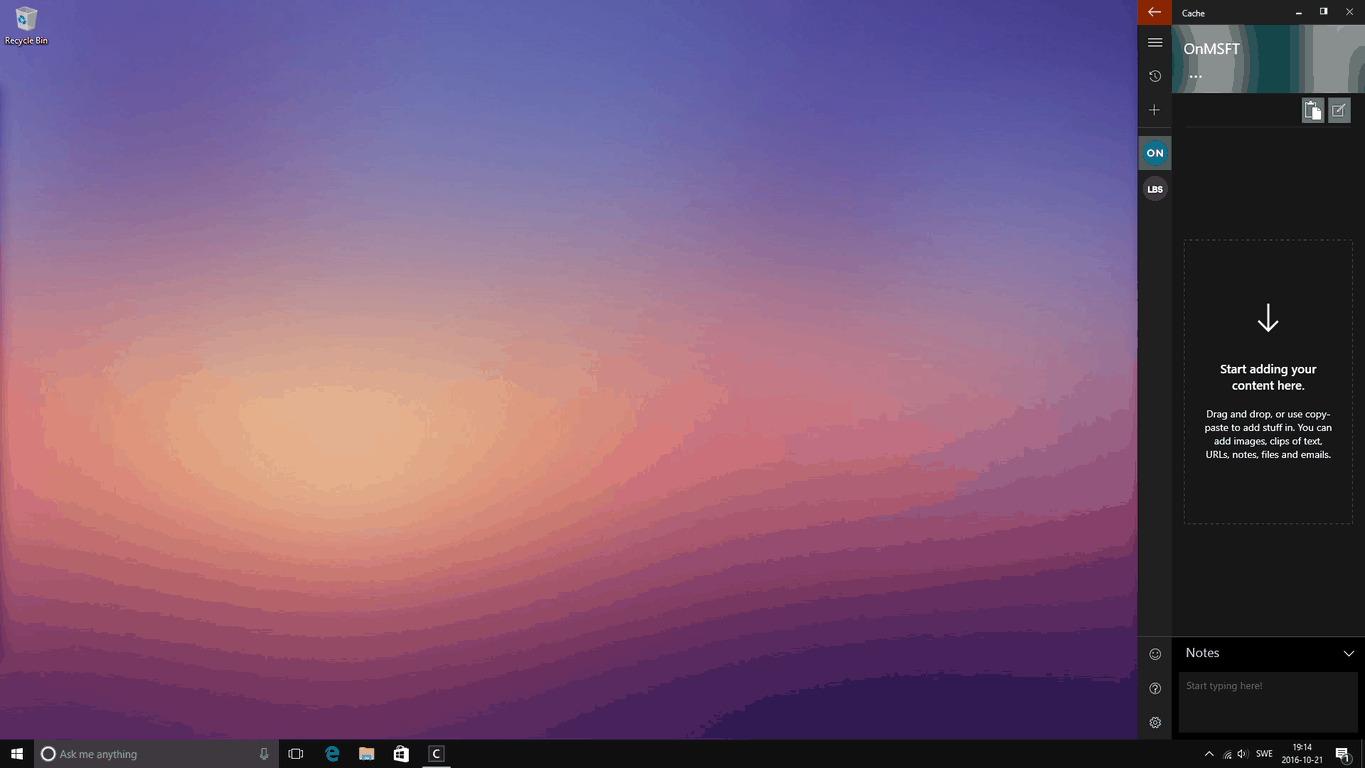This screenshot has height=768, width=1365.
Task: Open the hamburger menu in Cache sidebar
Action: click(1155, 43)
